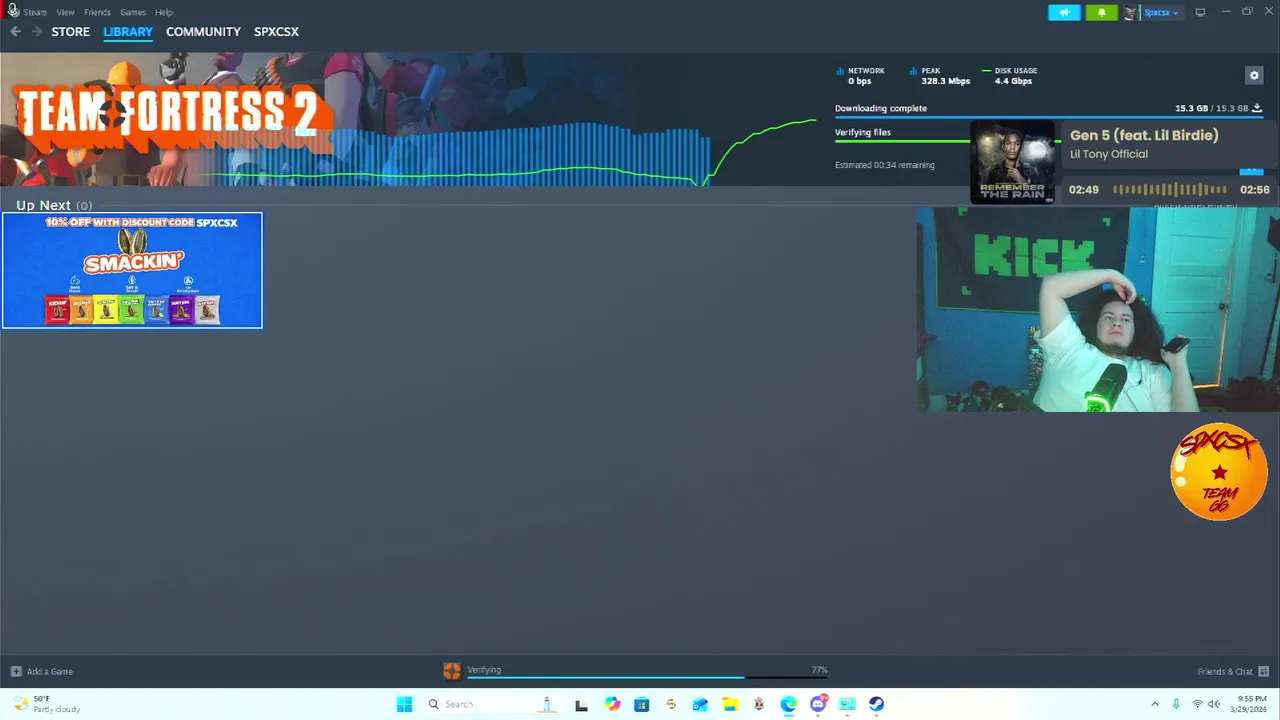Open Discord from the taskbar
Screen dimensions: 1280x720
click(x=818, y=704)
